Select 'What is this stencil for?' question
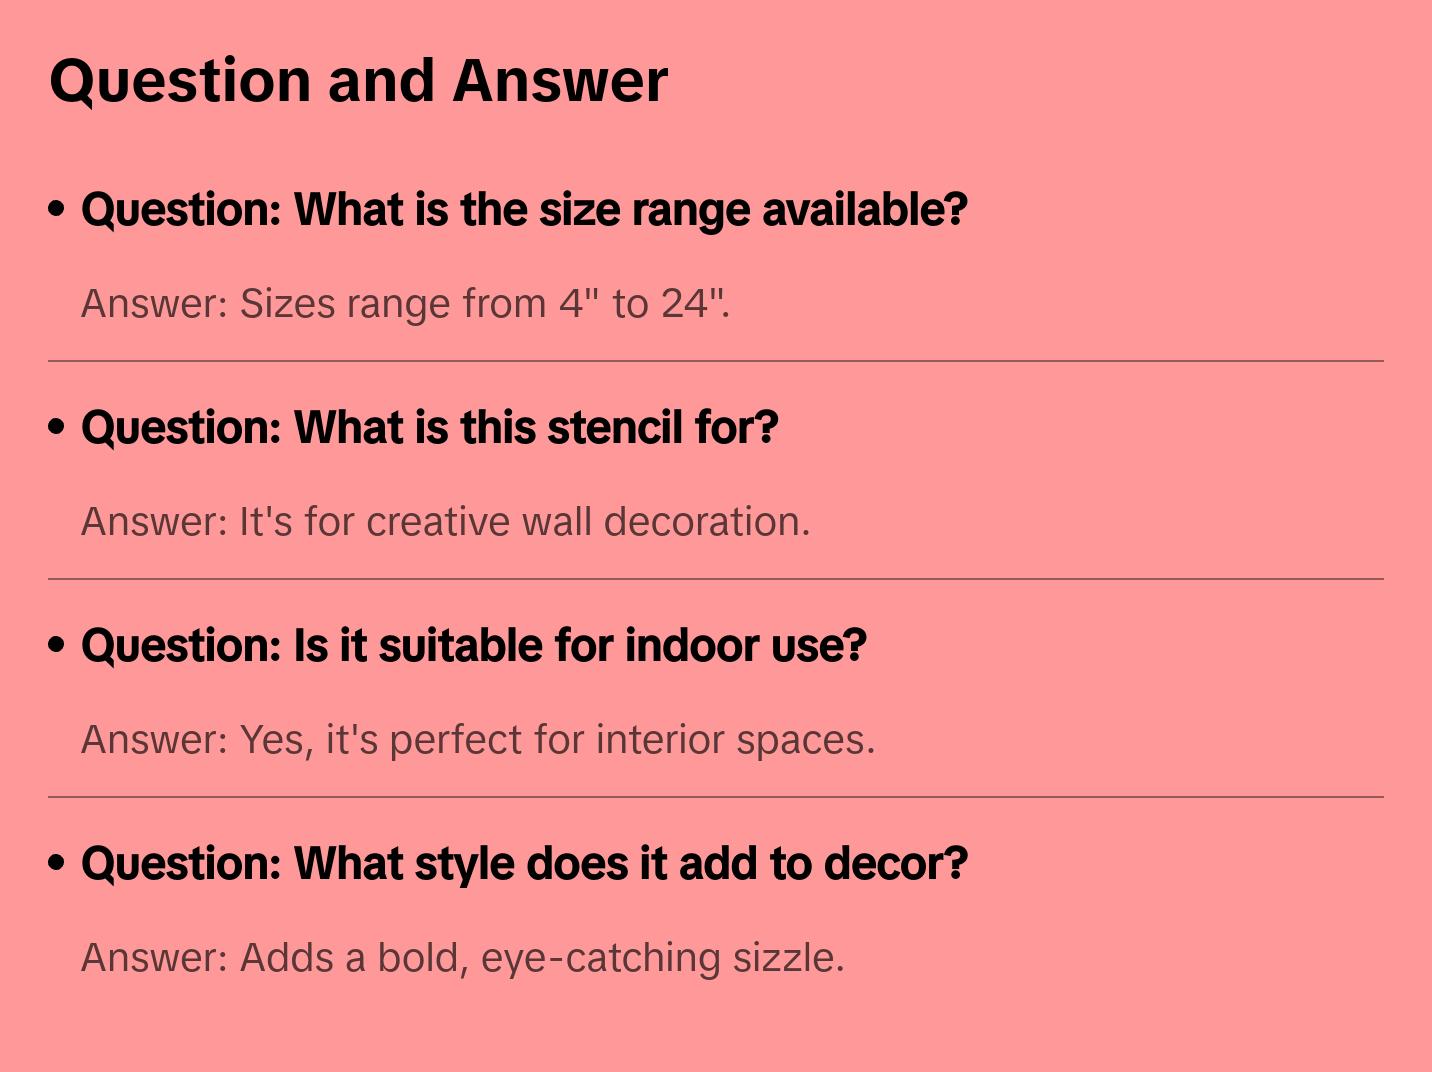 tap(429, 427)
